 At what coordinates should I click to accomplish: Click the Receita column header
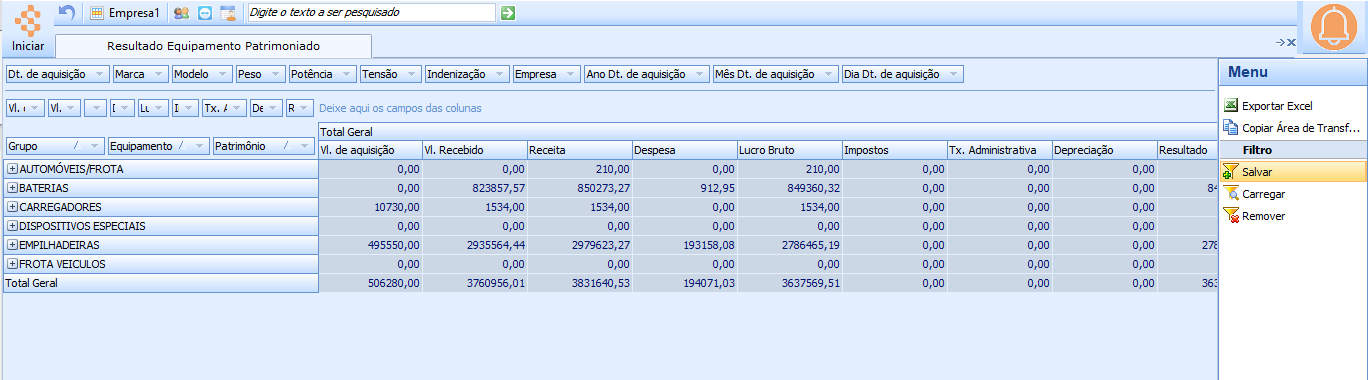pos(580,150)
